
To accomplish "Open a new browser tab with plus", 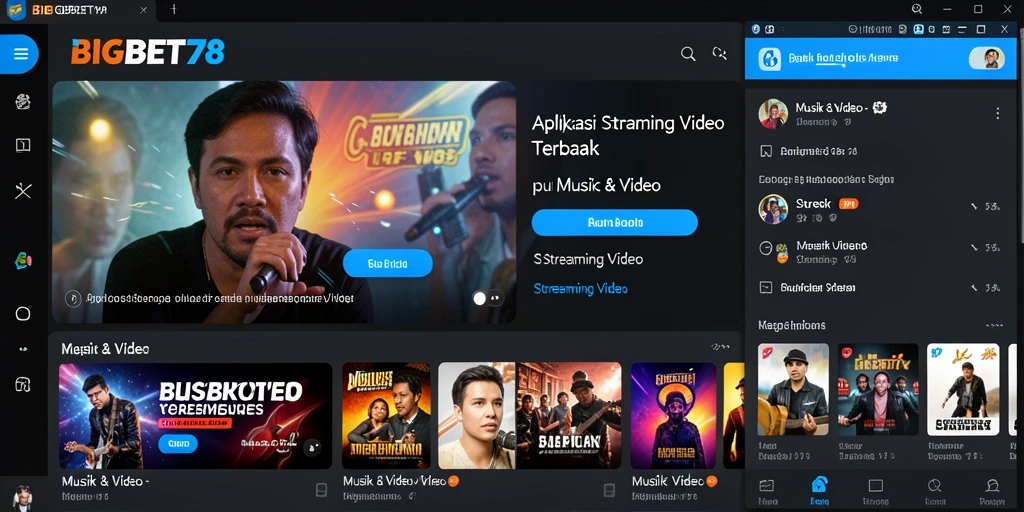I will (173, 9).
